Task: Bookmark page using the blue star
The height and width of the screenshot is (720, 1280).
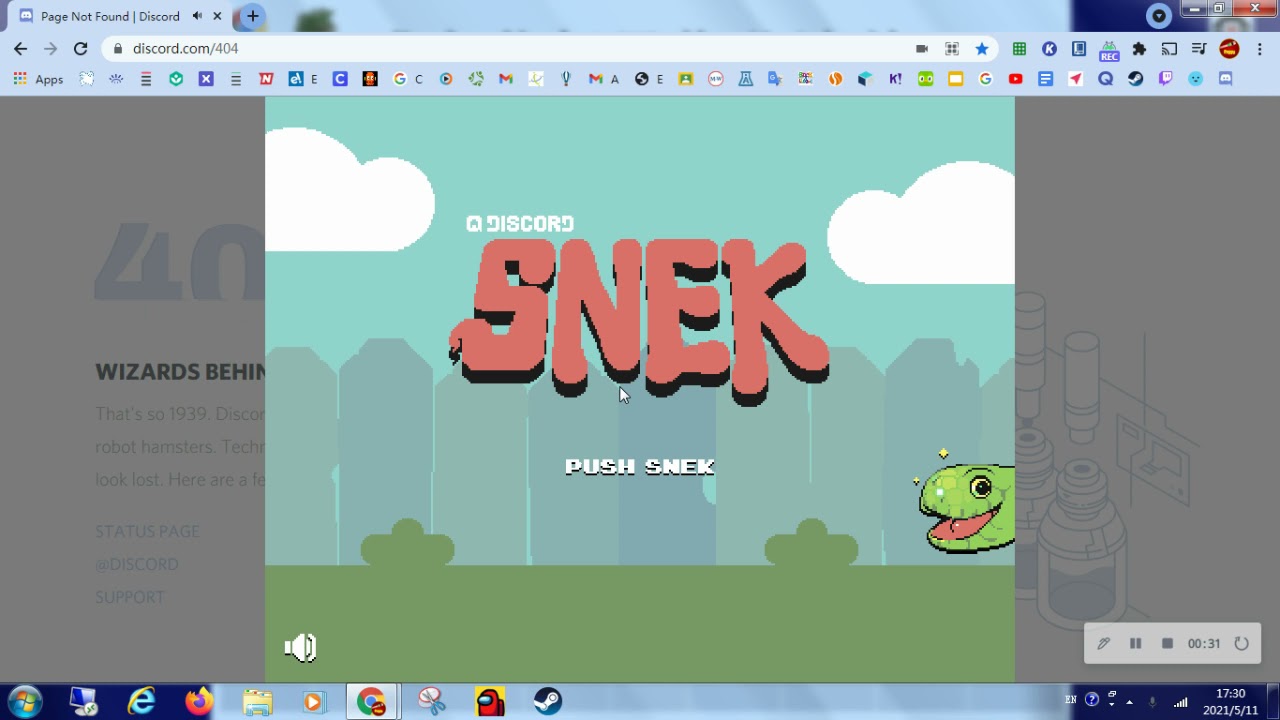Action: (x=982, y=48)
